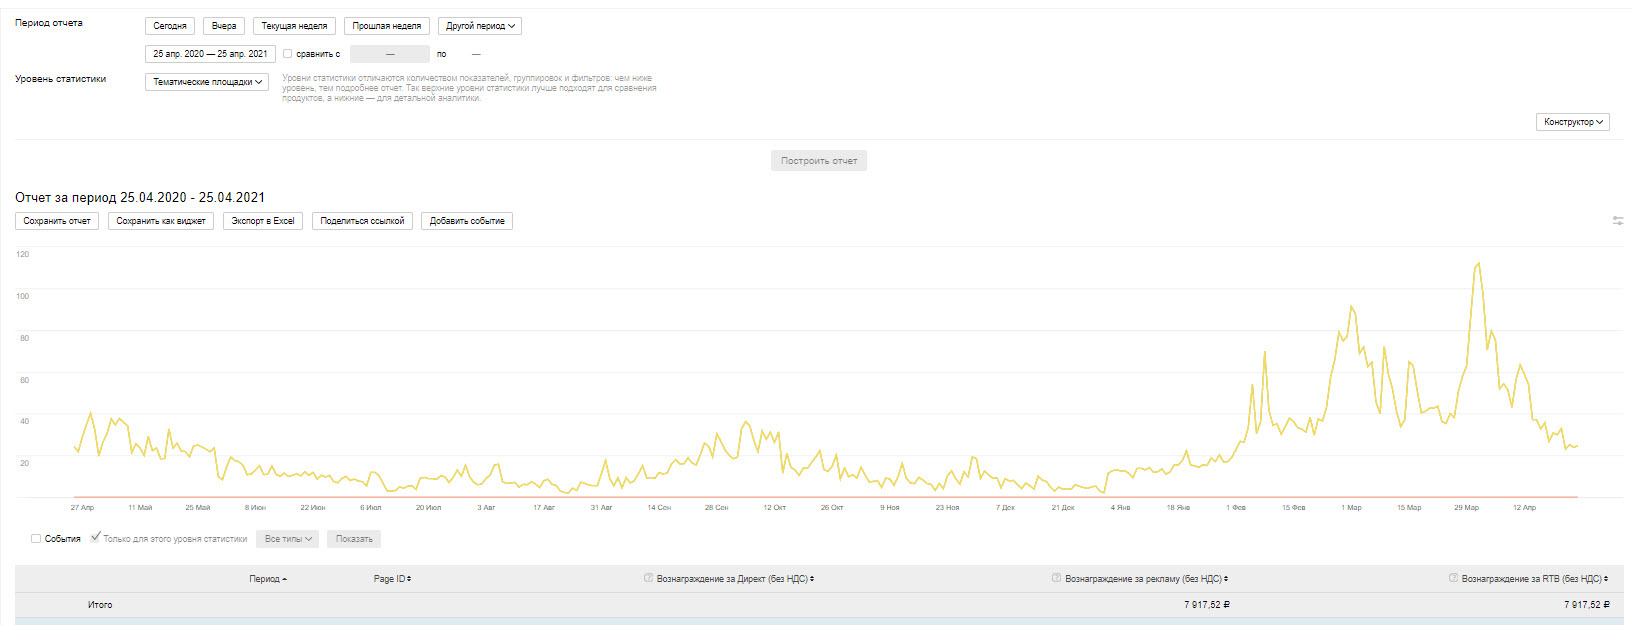
Task: Click help icon beside Вознаграждение за Директ
Action: click(648, 578)
